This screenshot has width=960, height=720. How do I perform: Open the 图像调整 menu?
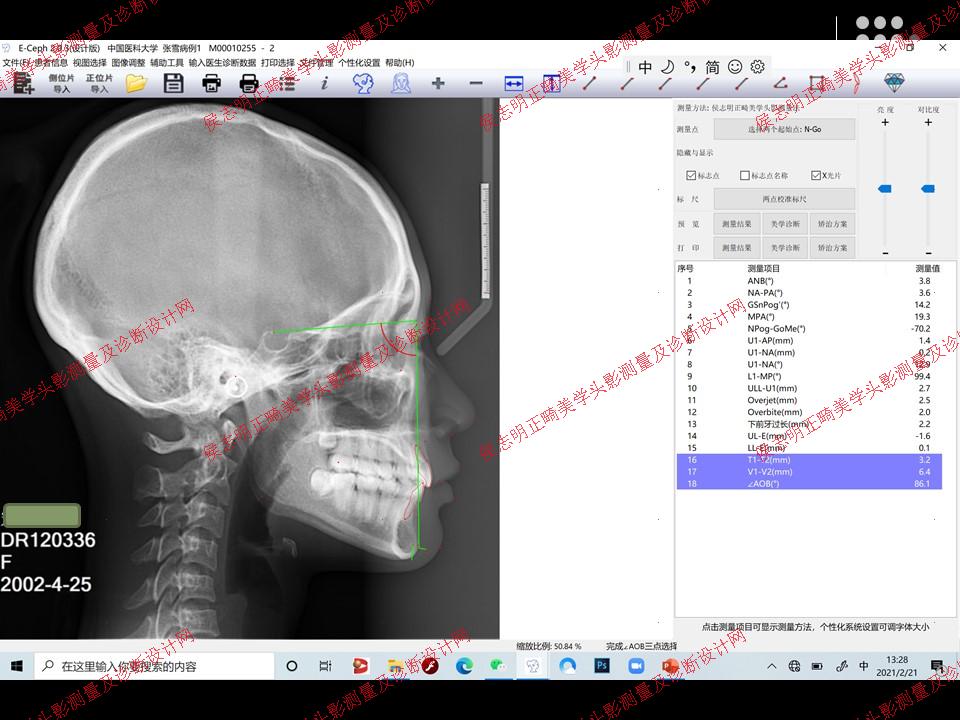coord(128,62)
